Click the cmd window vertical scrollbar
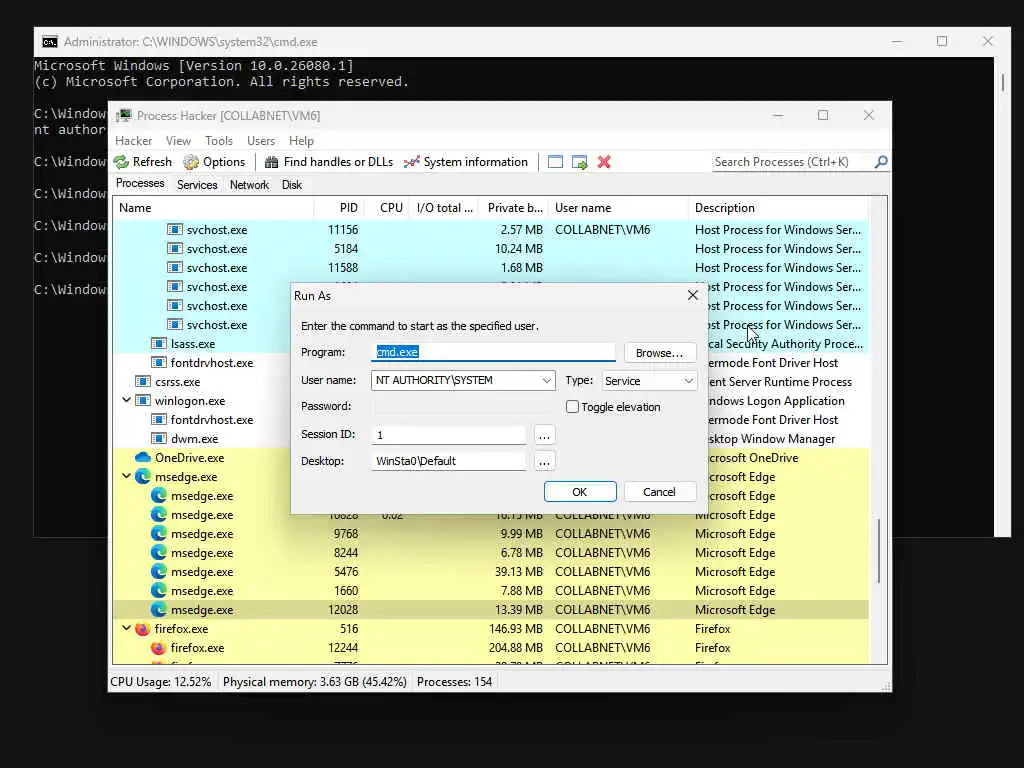The width and height of the screenshot is (1024, 768). click(1002, 82)
